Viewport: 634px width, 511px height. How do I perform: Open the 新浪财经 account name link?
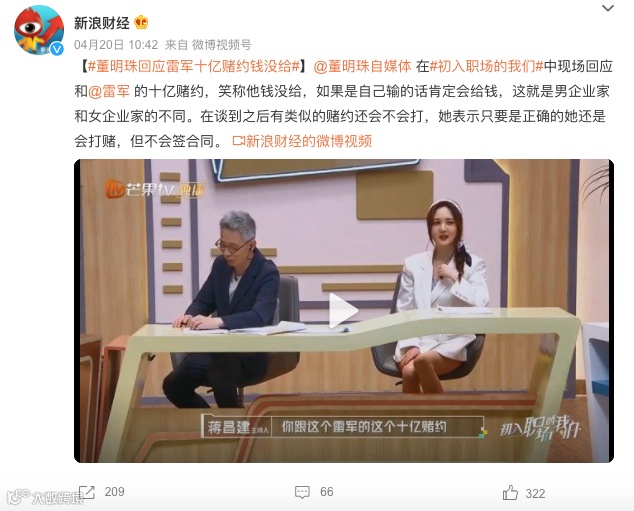[x=101, y=23]
